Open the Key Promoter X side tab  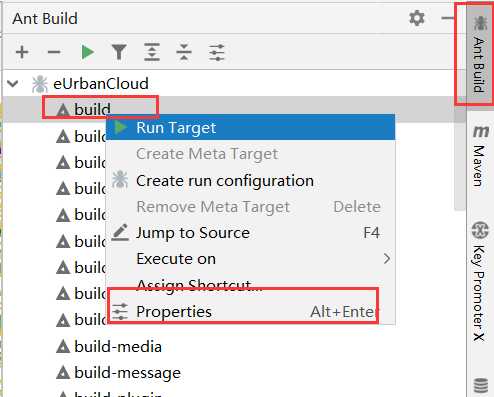(x=480, y=281)
